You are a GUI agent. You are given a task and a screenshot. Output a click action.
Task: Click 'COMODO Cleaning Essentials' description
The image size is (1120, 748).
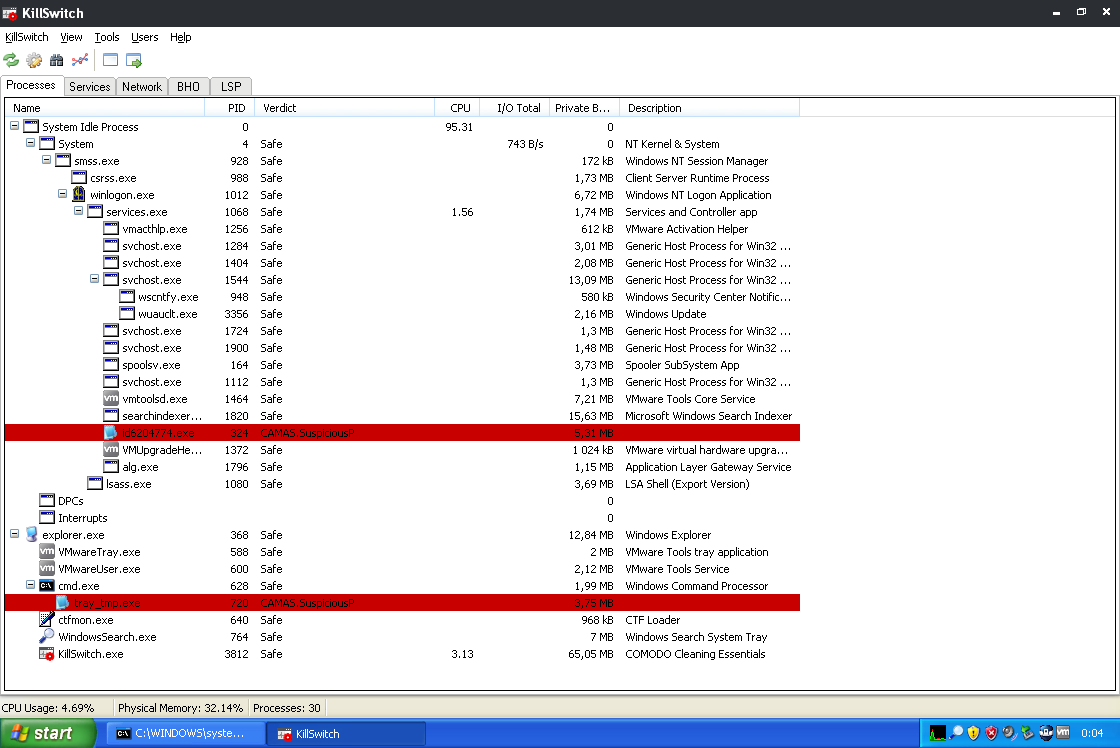(x=695, y=654)
